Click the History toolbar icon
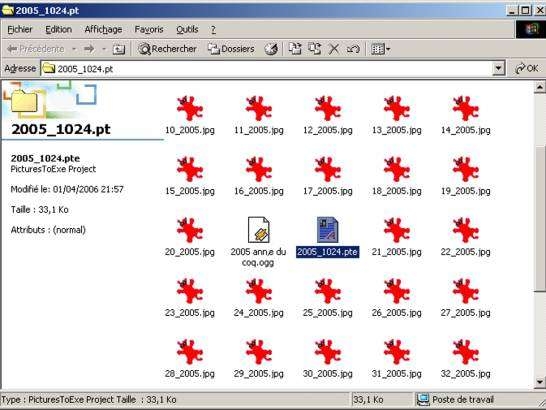This screenshot has width=546, height=410. coord(271,49)
